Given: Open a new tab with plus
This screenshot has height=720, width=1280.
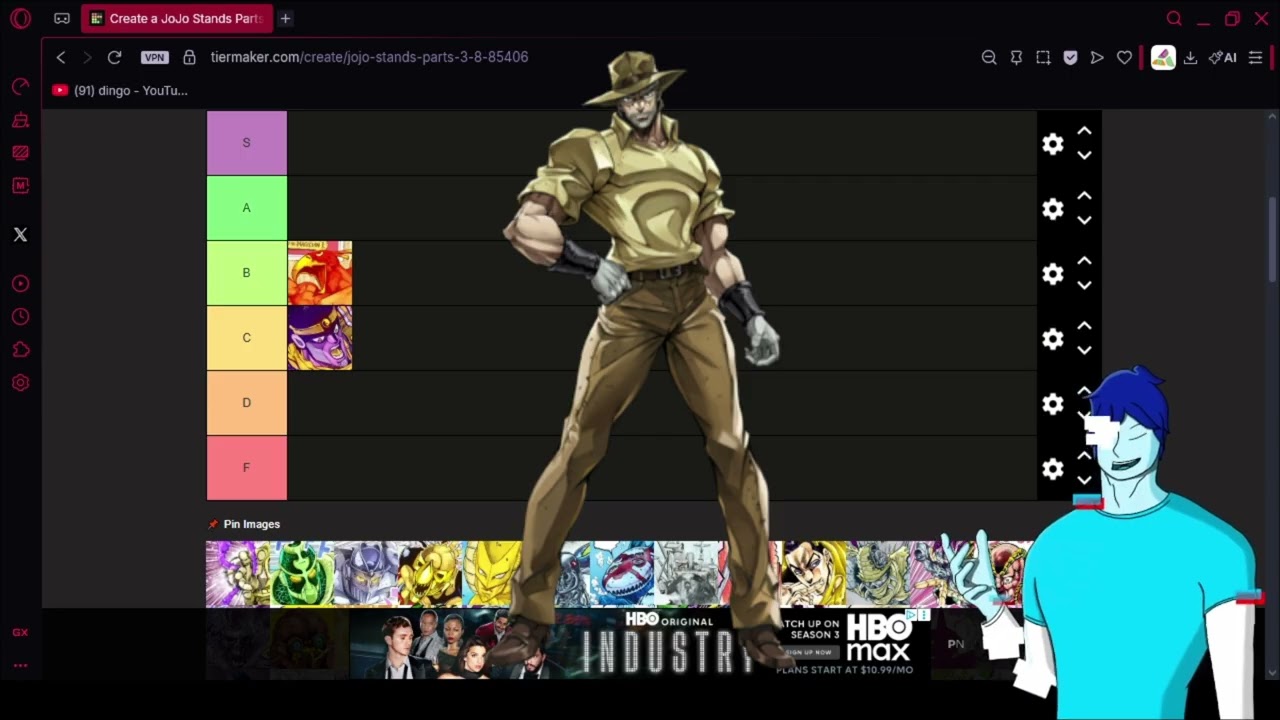Looking at the screenshot, I should (285, 18).
